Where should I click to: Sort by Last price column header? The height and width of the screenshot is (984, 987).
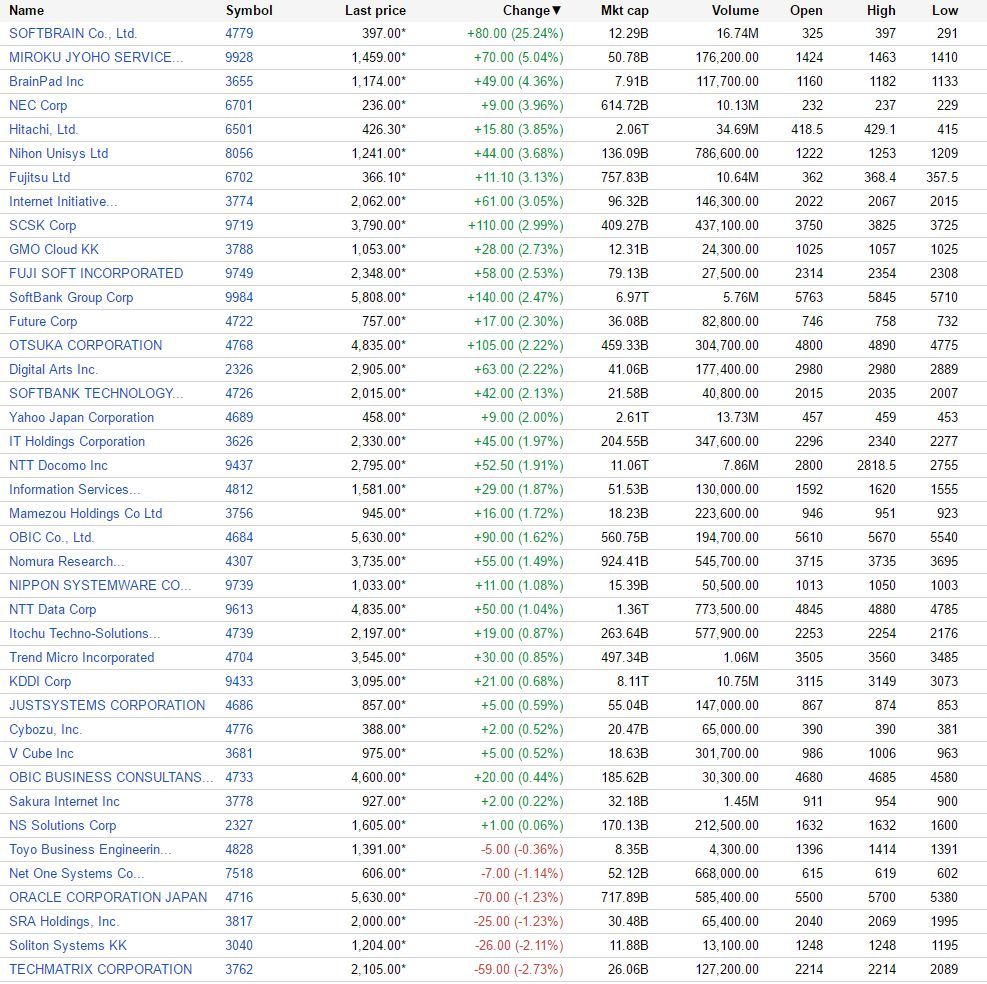375,10
